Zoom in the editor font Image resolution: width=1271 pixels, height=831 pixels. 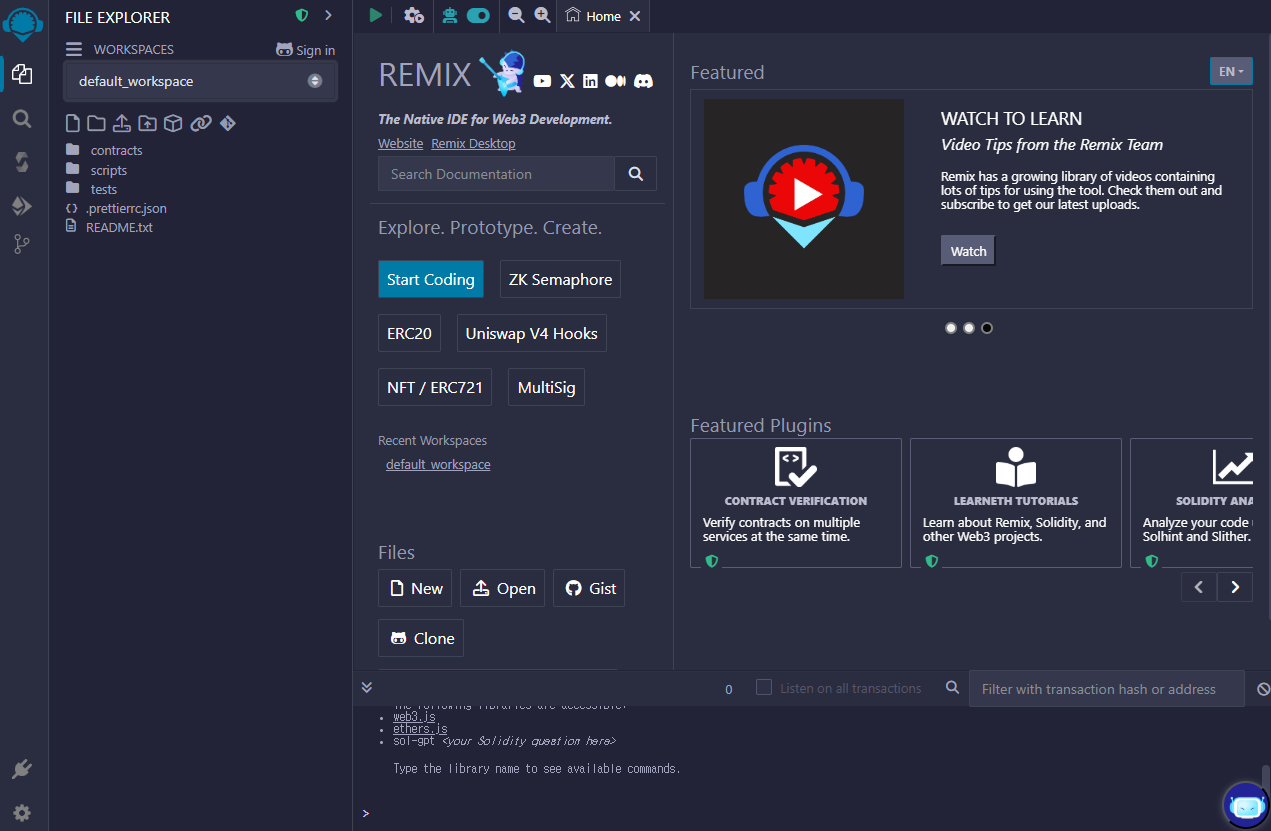point(542,15)
